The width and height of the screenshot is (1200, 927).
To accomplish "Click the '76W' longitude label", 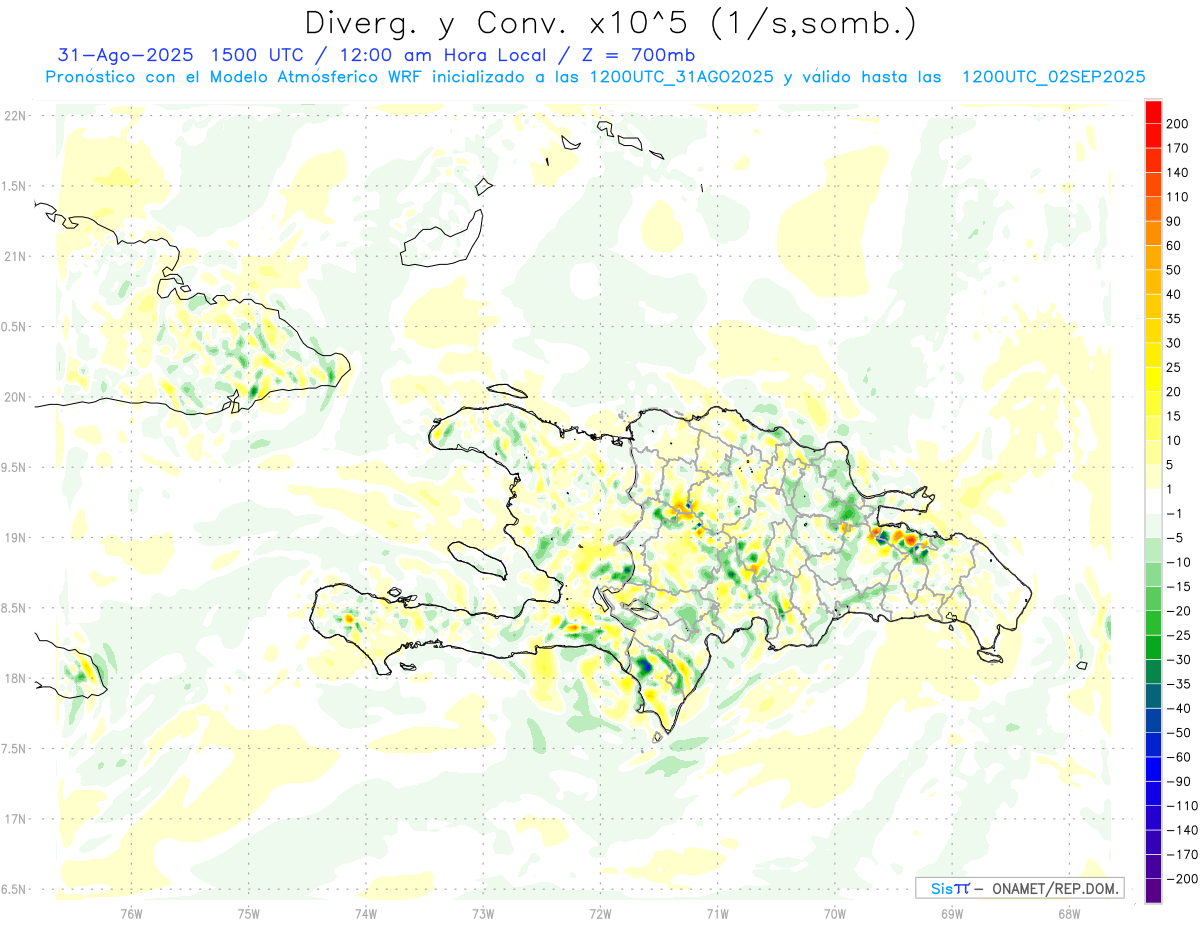I will pyautogui.click(x=131, y=913).
